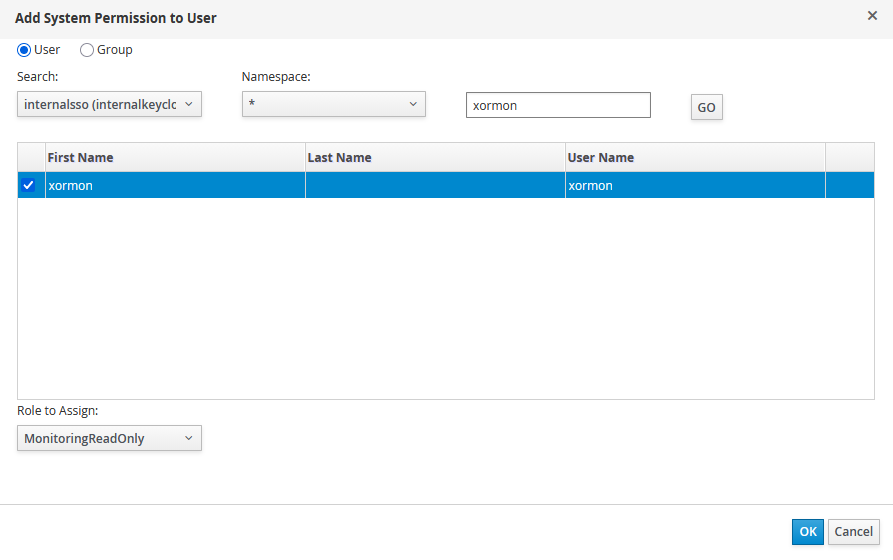This screenshot has width=893, height=560.
Task: Click the Cancel button
Action: 854,532
